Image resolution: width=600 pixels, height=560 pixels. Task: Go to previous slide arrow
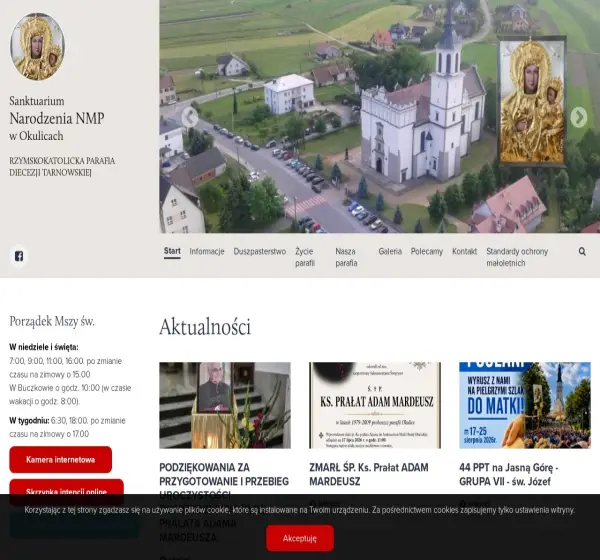[190, 117]
